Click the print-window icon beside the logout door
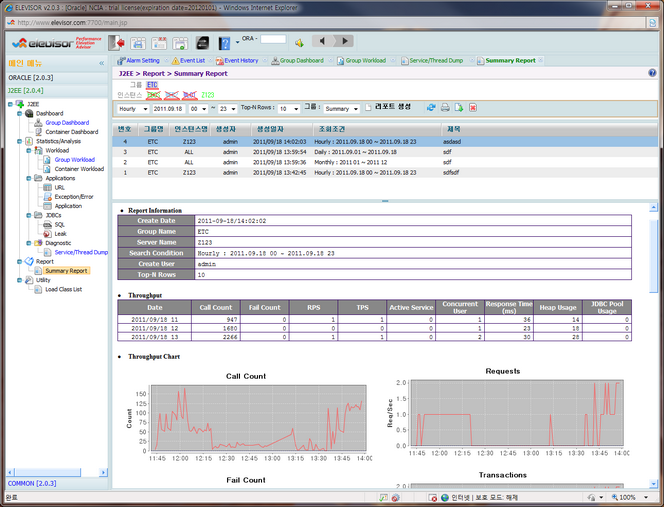664x507 pixels. (x=138, y=43)
